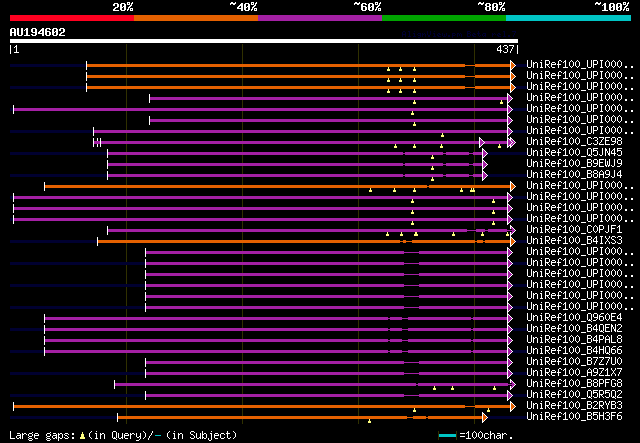This screenshot has height=443, width=640.
Task: Open hit UniRef100_Q960E4
Action: pyautogui.click(x=574, y=318)
